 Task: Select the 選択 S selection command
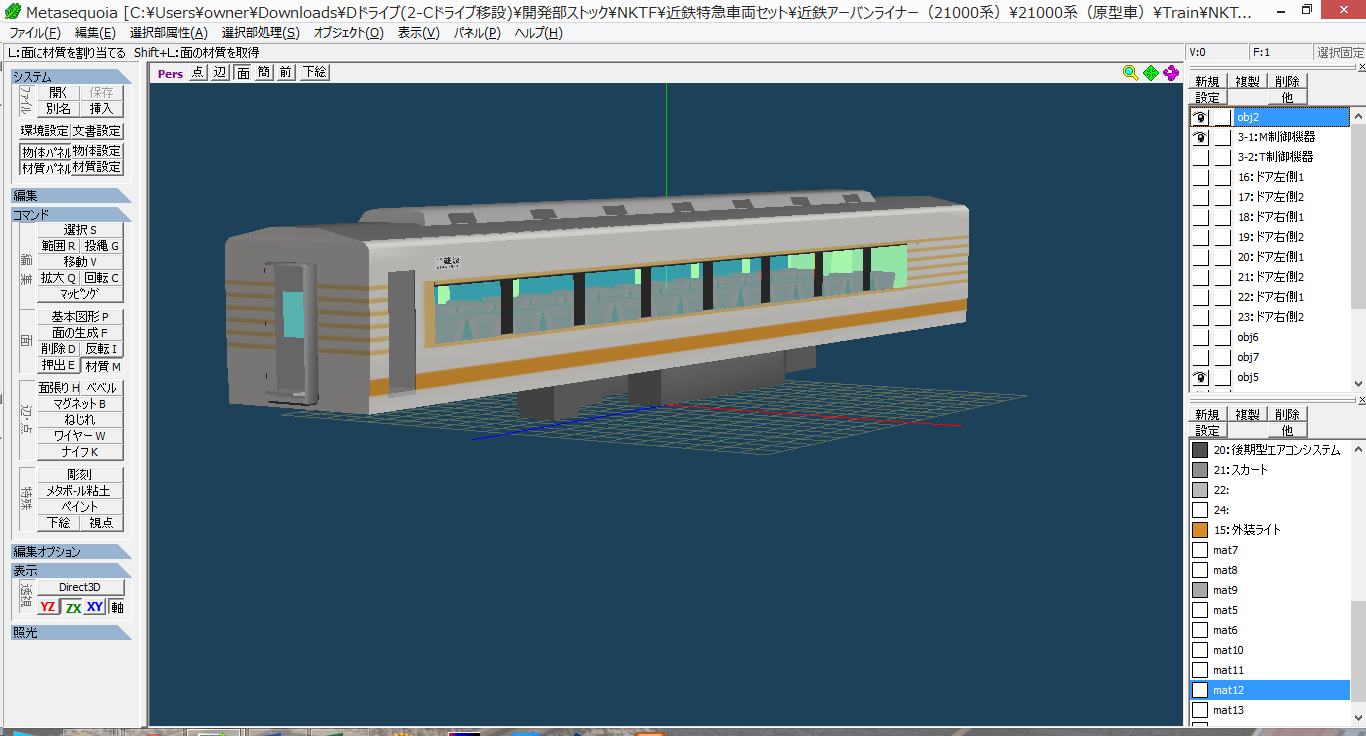click(x=80, y=230)
